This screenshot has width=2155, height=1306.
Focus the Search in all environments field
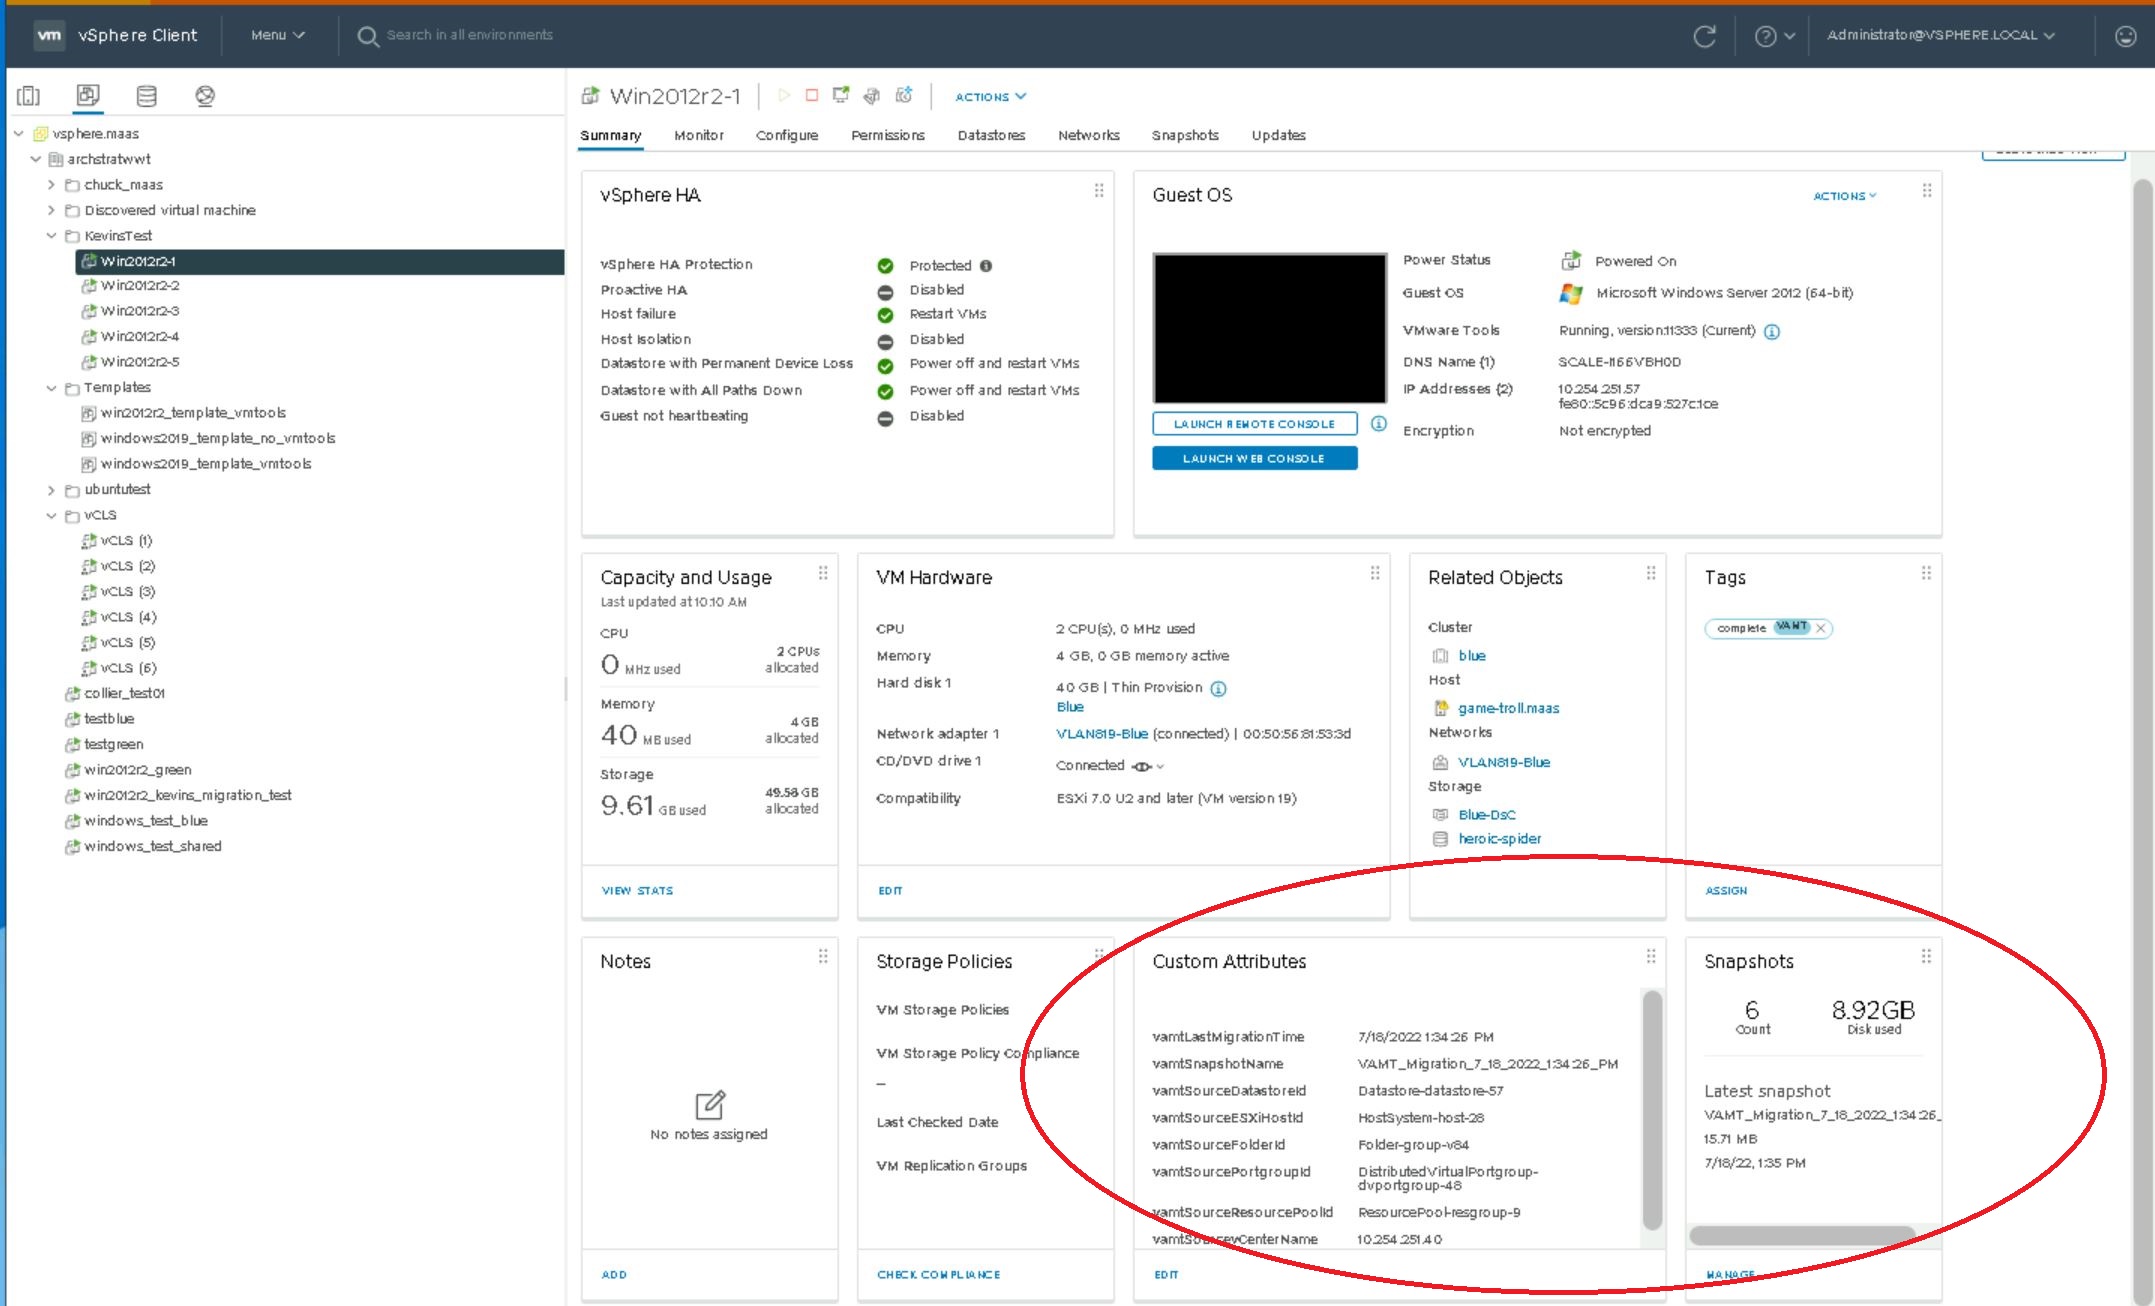(470, 35)
